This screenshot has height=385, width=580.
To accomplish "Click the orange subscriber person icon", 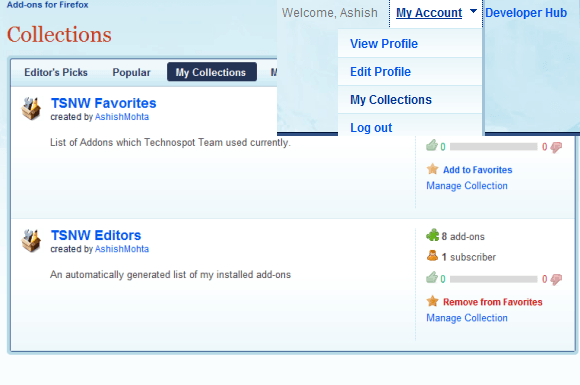I will pyautogui.click(x=432, y=256).
